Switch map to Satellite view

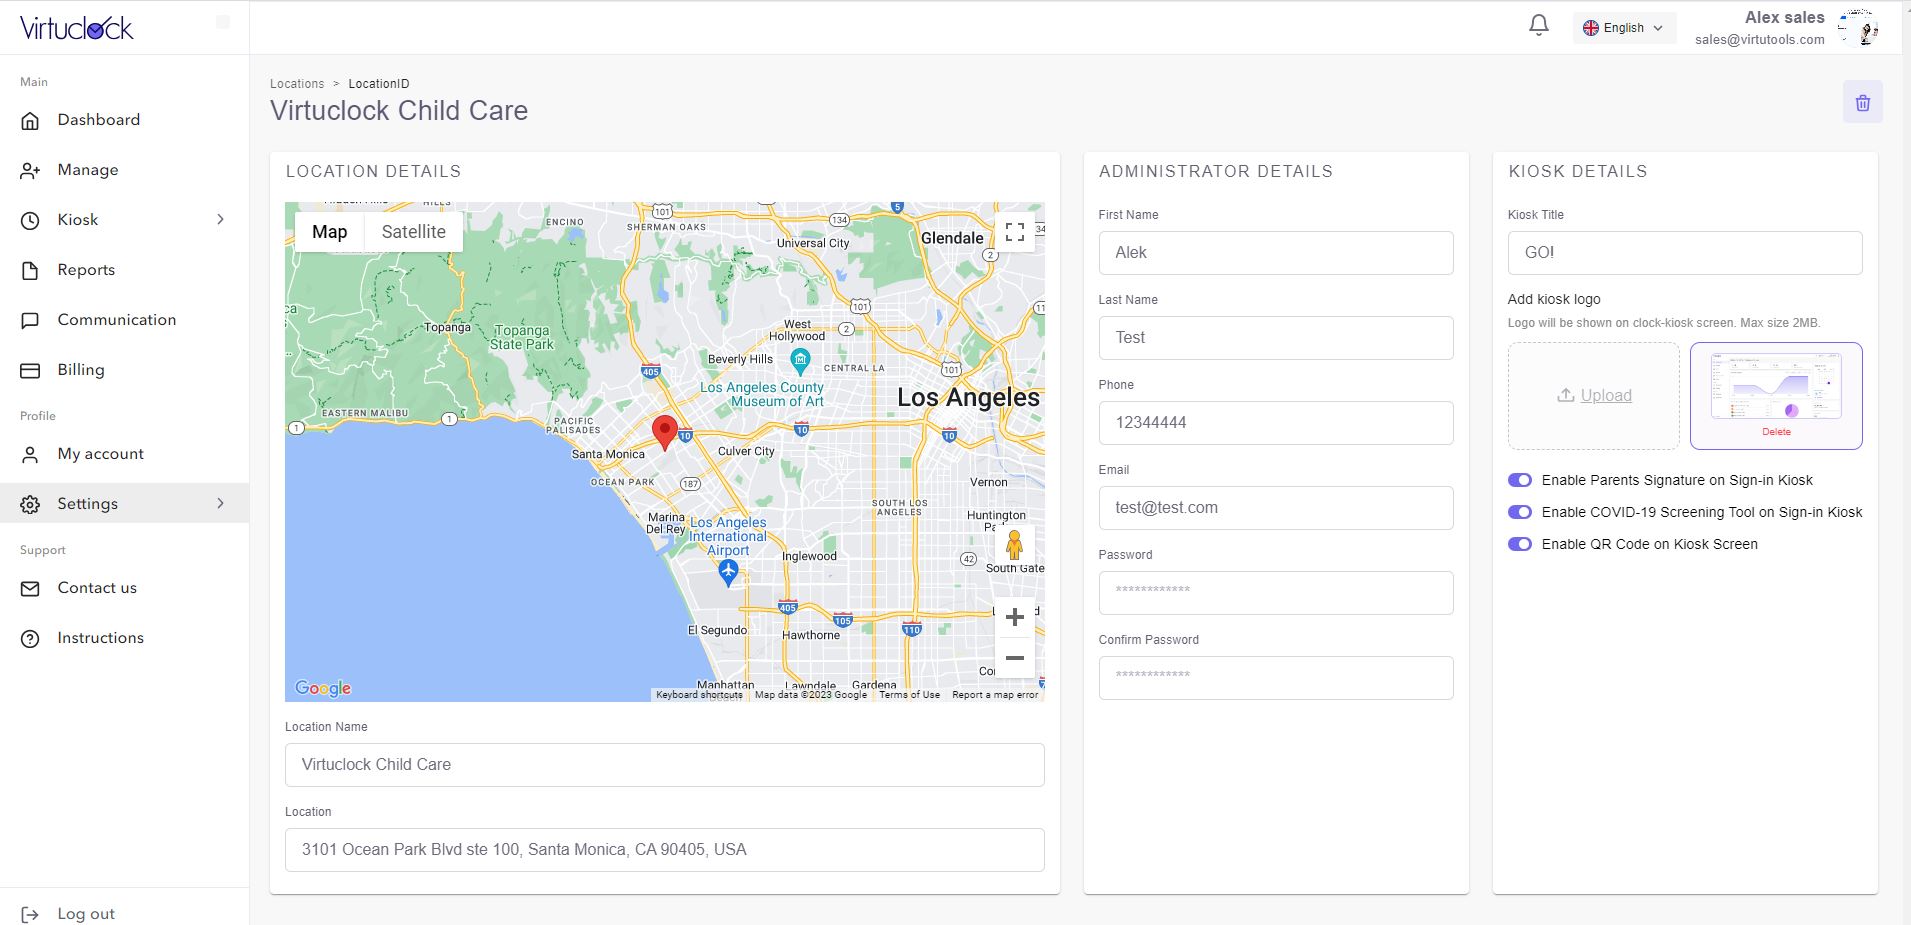[414, 232]
